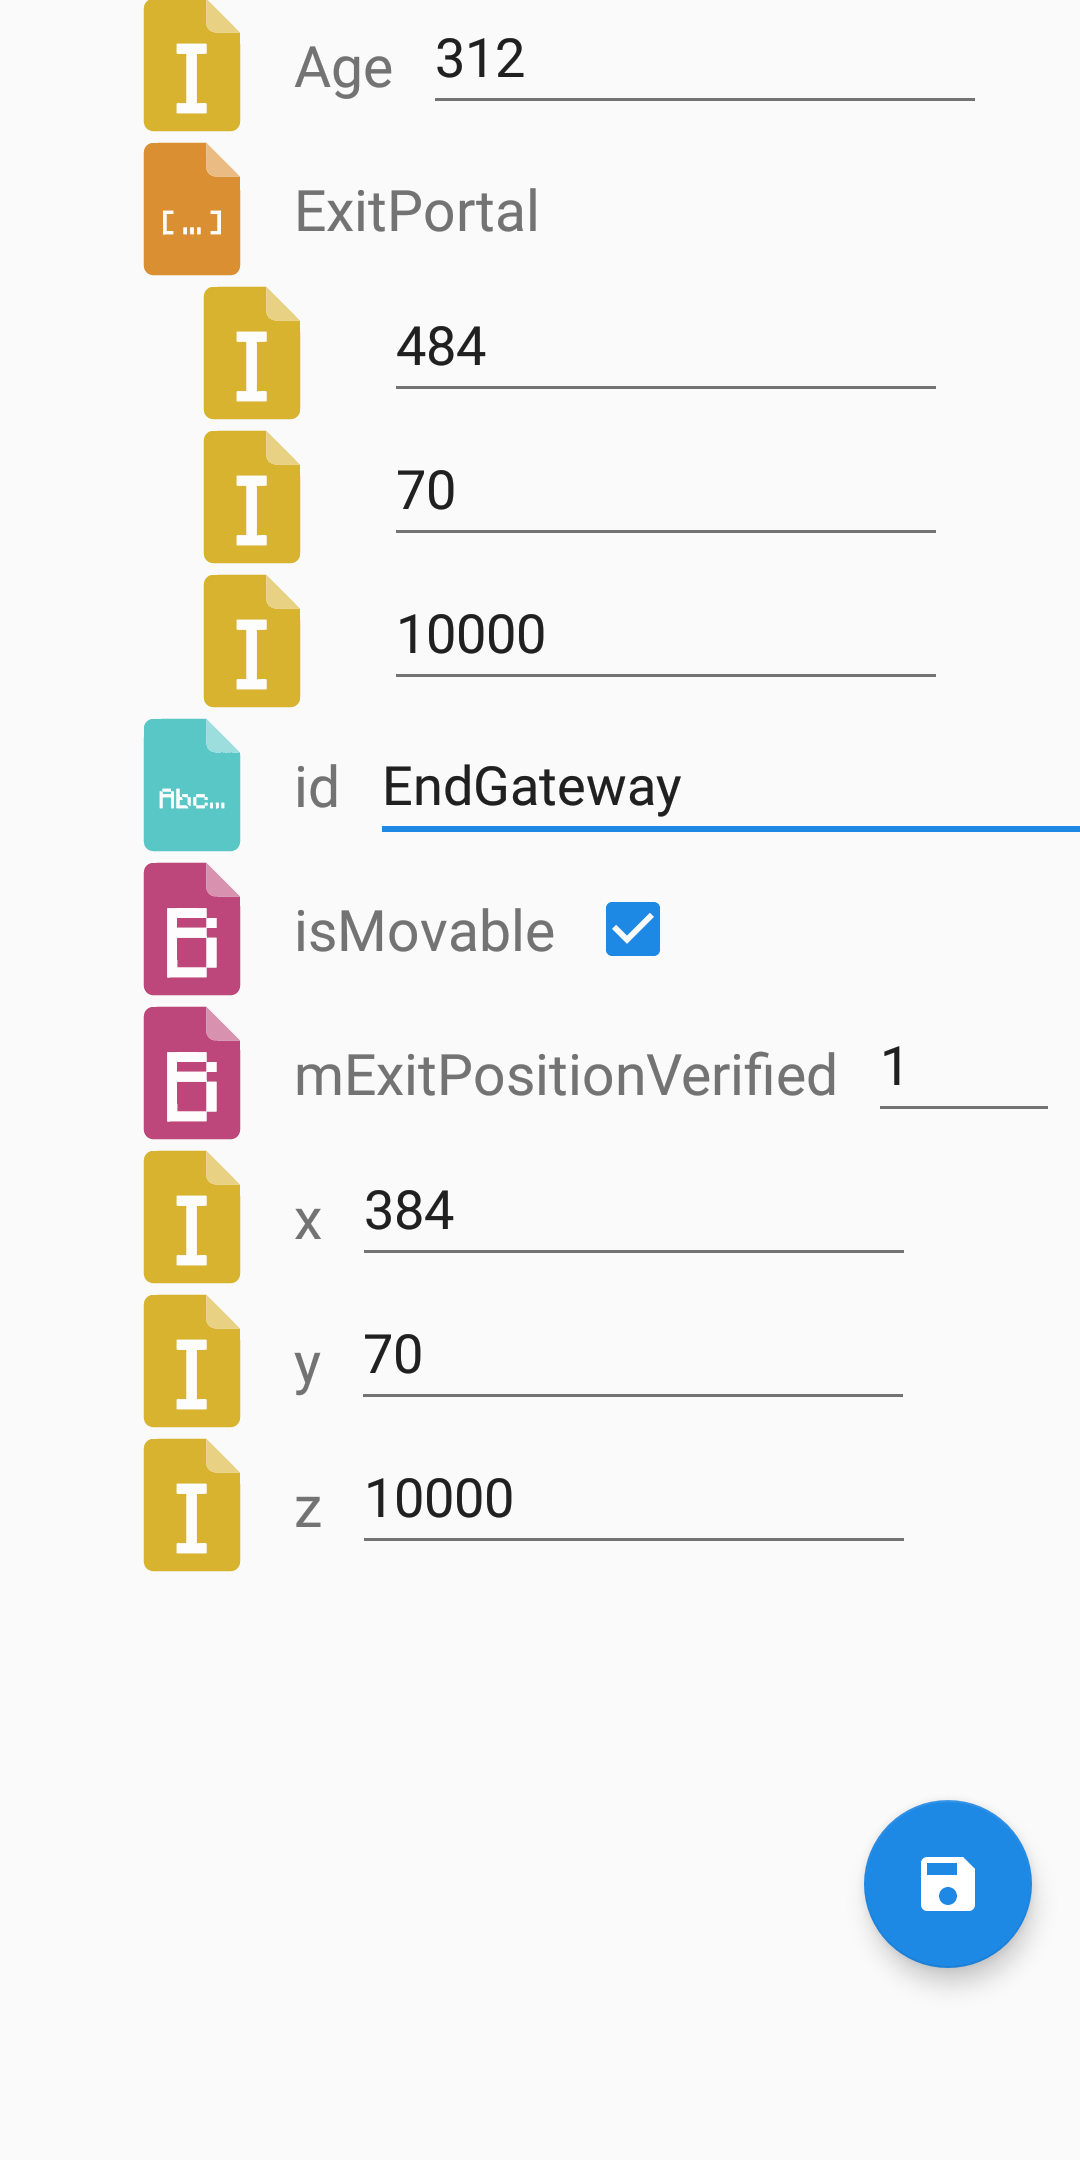Select the x coordinate field showing 384
This screenshot has width=1080, height=2160.
pos(633,1213)
